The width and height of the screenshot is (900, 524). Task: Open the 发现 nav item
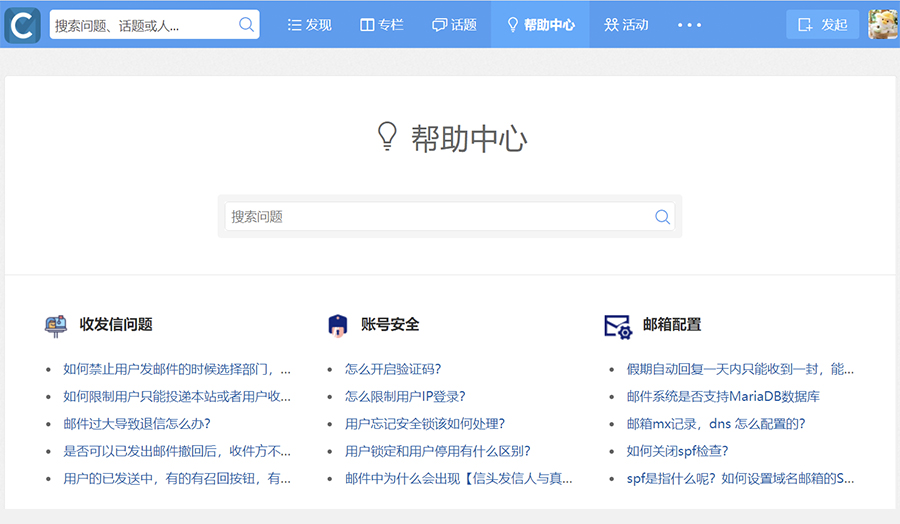point(309,25)
